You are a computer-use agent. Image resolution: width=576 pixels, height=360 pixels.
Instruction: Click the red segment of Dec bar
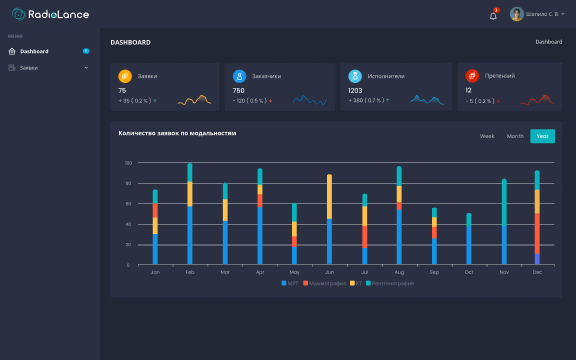pos(537,234)
